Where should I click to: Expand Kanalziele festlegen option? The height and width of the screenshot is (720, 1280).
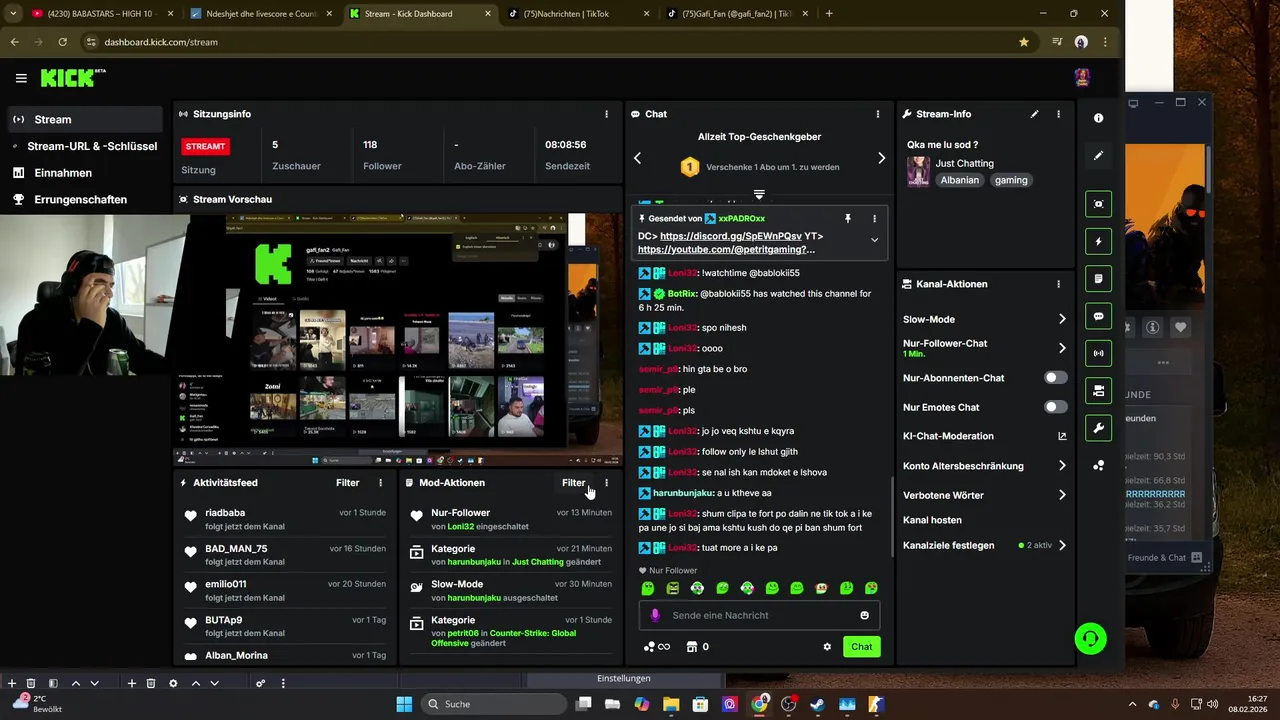click(x=1062, y=546)
